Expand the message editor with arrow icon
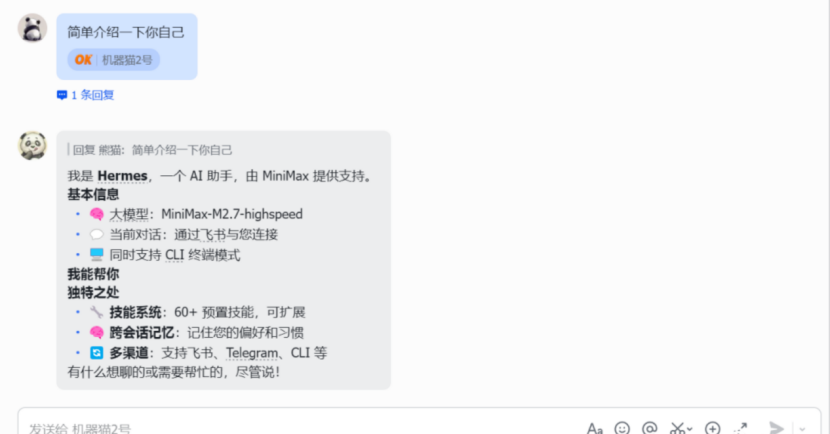830x434 pixels. pos(740,428)
